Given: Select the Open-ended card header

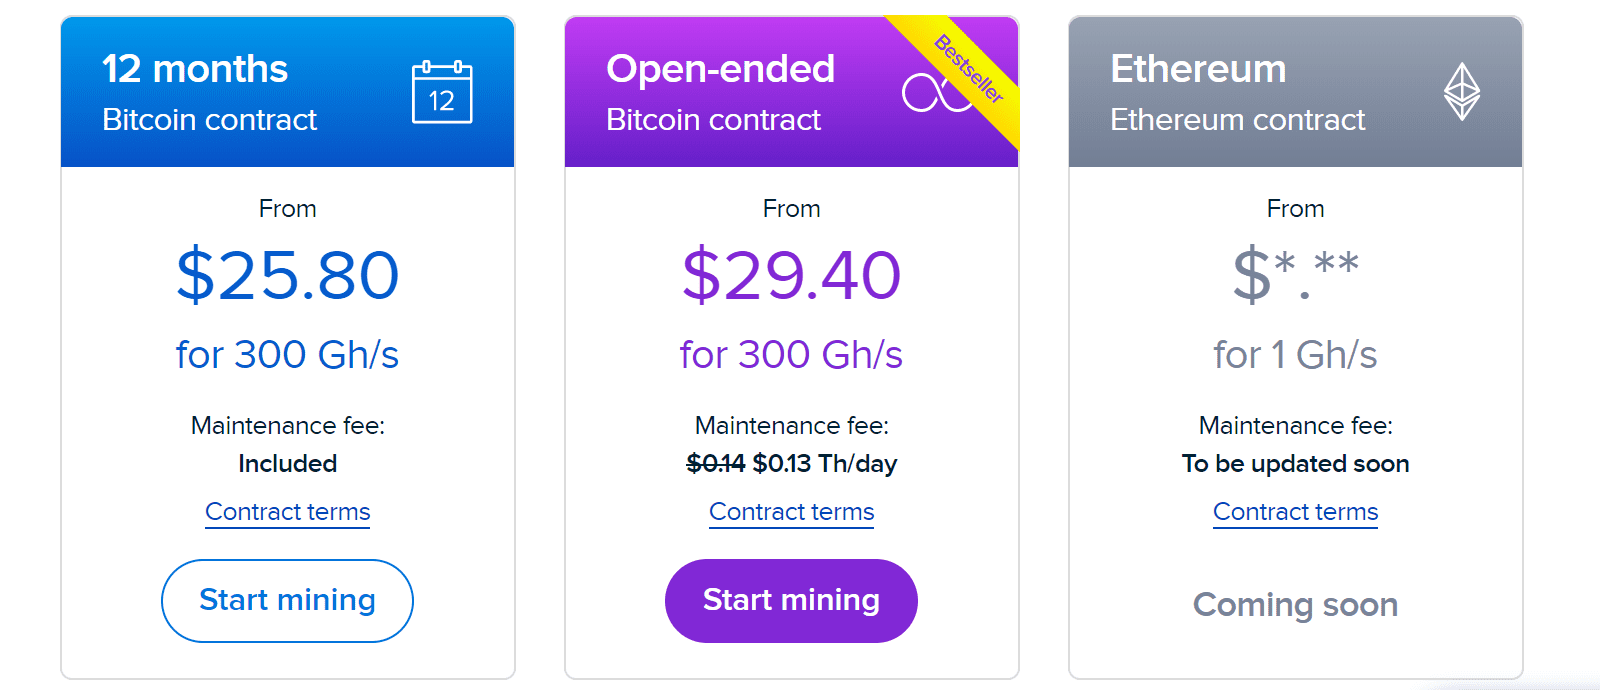Looking at the screenshot, I should coord(792,92).
